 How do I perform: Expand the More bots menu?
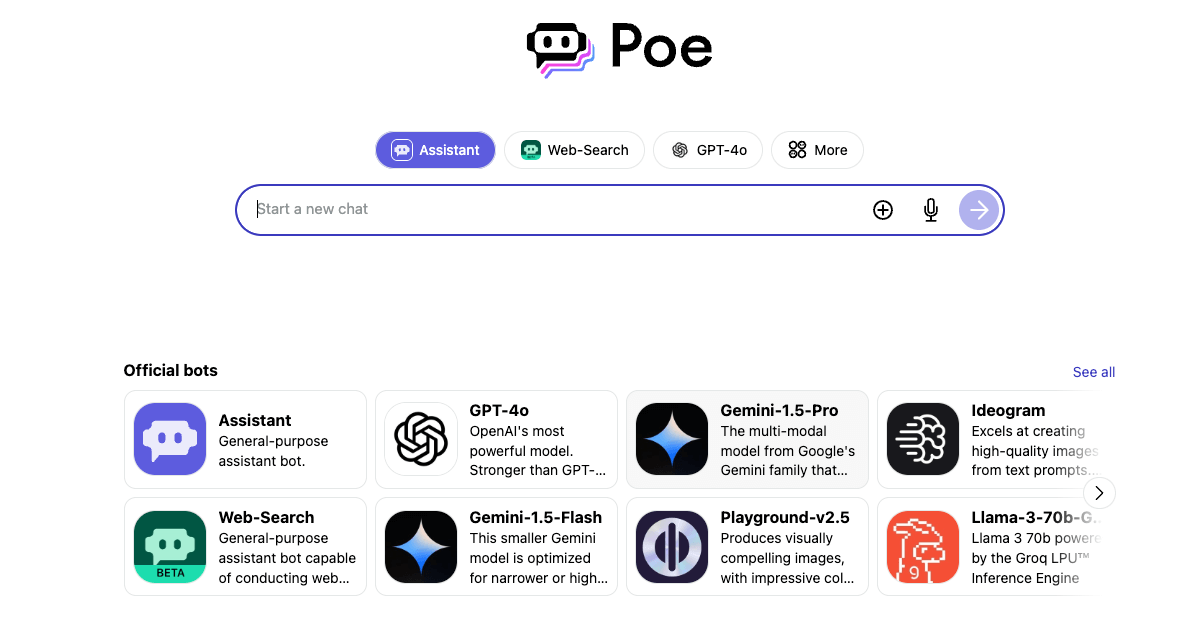[x=817, y=149]
